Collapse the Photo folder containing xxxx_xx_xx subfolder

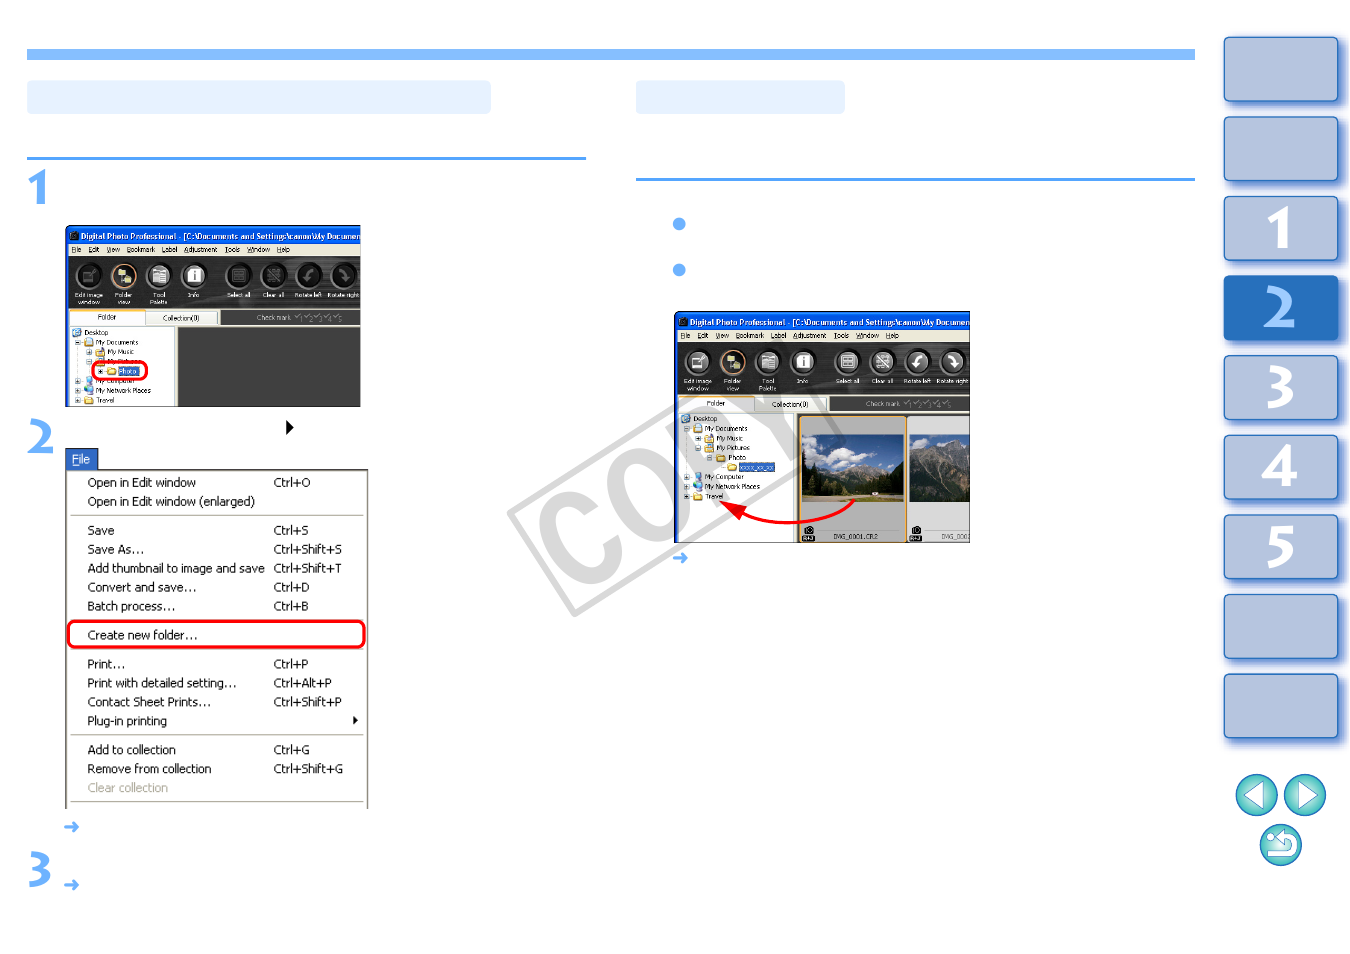[x=709, y=458]
